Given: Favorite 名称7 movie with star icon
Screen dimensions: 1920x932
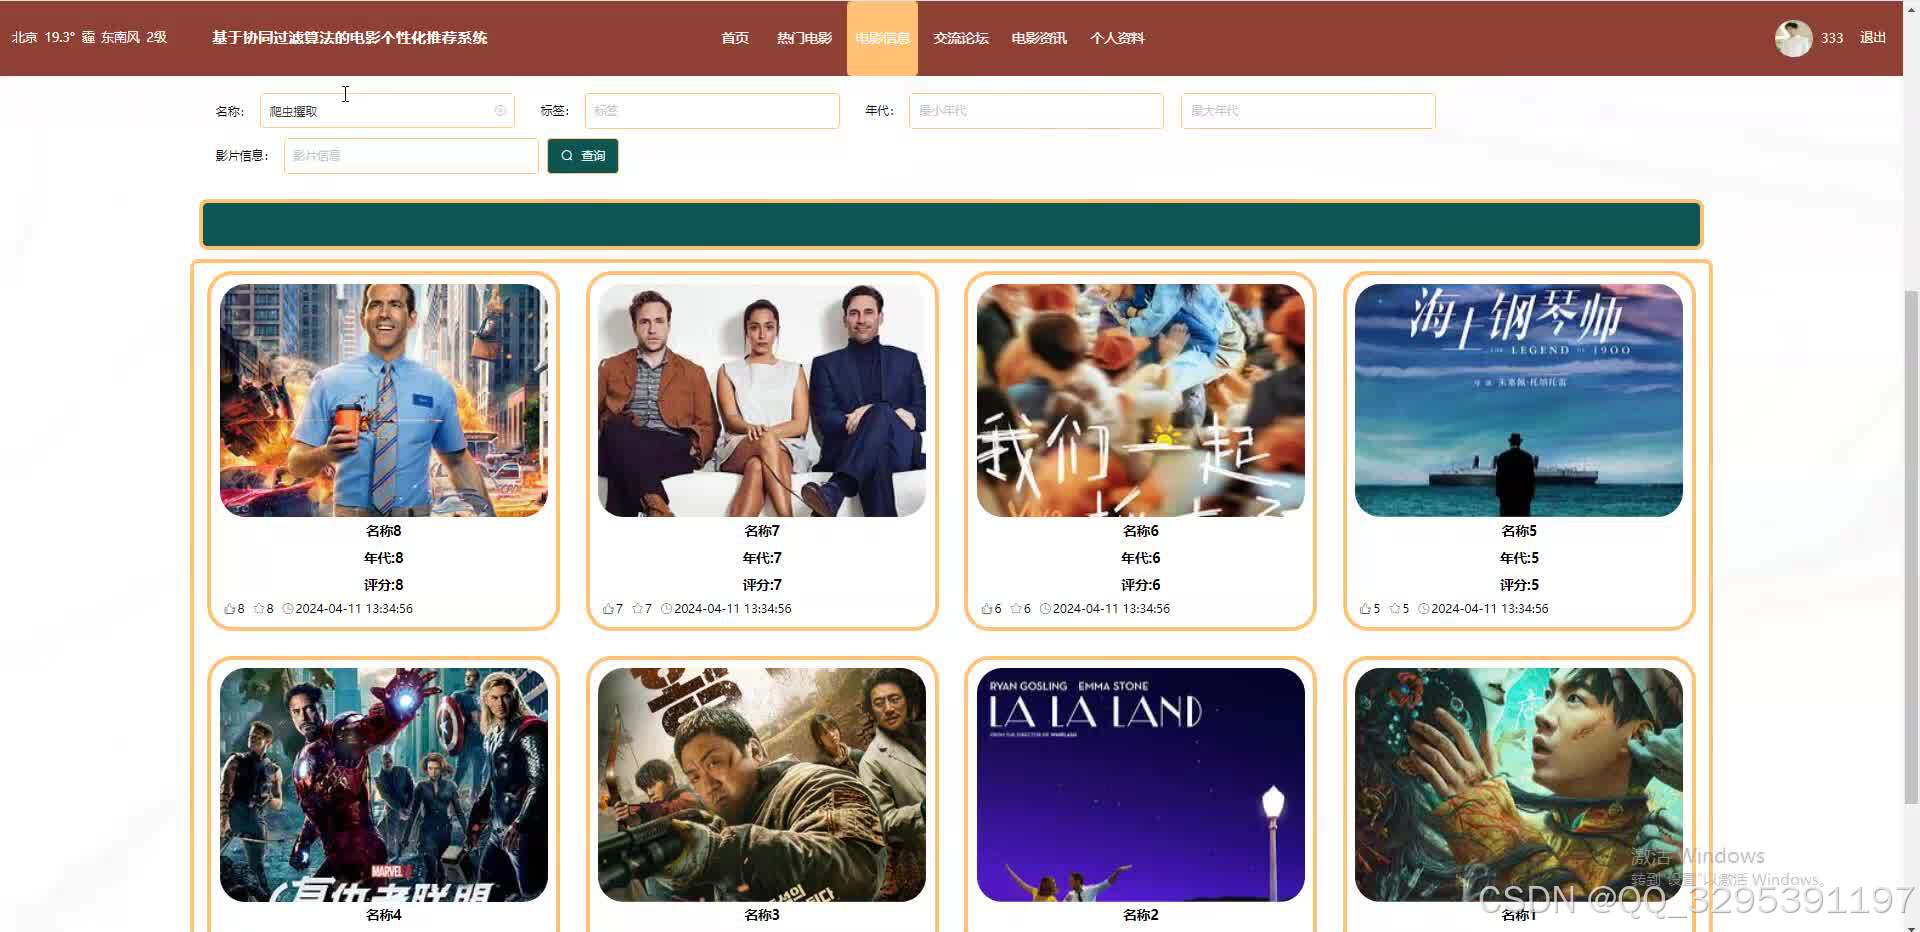Looking at the screenshot, I should [637, 608].
